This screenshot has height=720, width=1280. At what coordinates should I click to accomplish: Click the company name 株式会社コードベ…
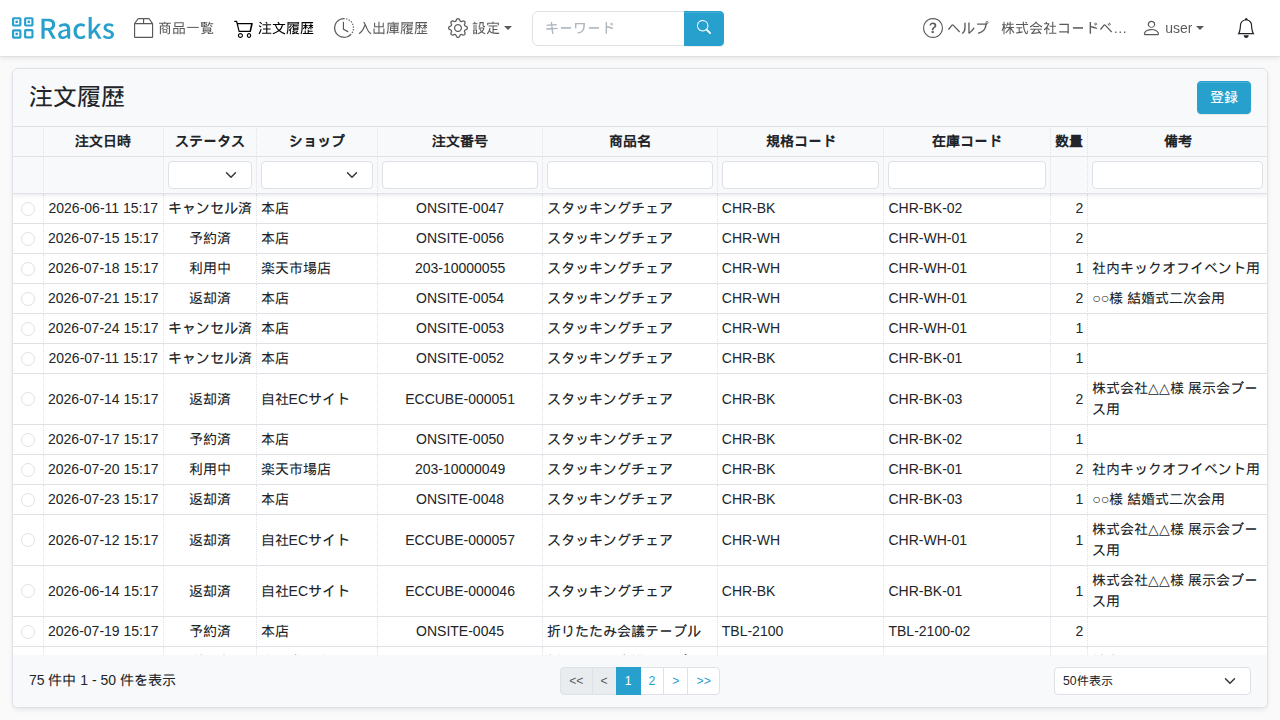coord(1064,28)
